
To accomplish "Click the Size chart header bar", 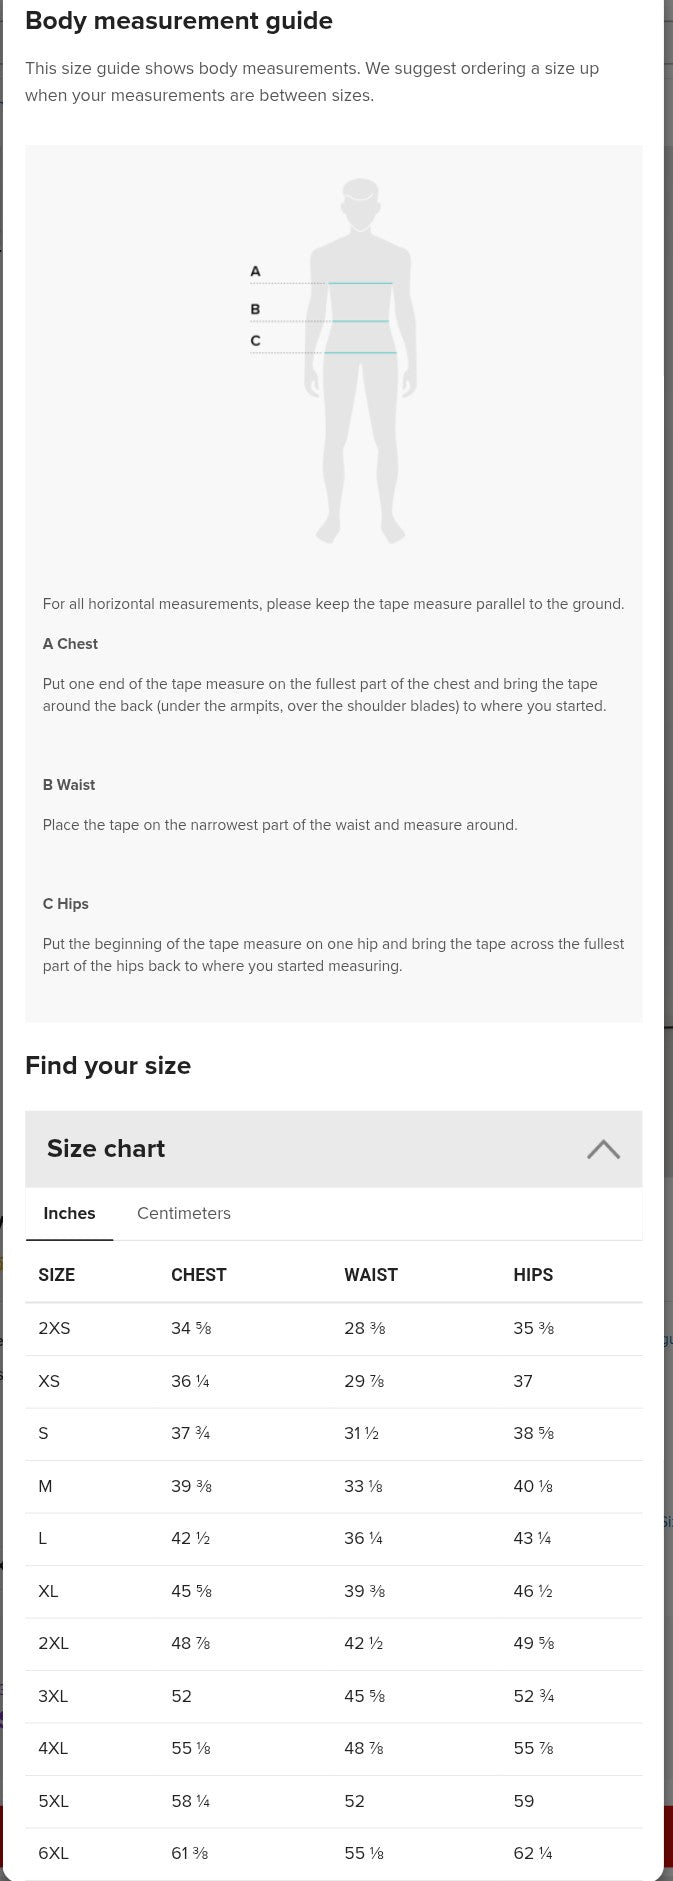I will pos(334,1149).
